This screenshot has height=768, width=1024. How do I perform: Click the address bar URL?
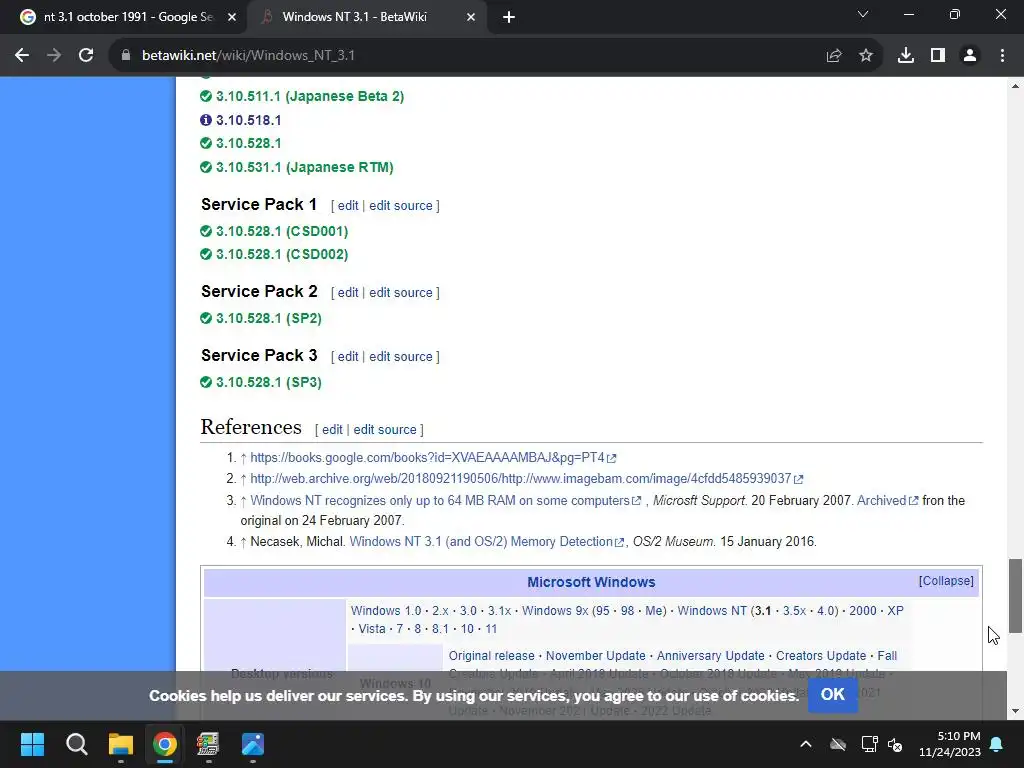tap(248, 56)
